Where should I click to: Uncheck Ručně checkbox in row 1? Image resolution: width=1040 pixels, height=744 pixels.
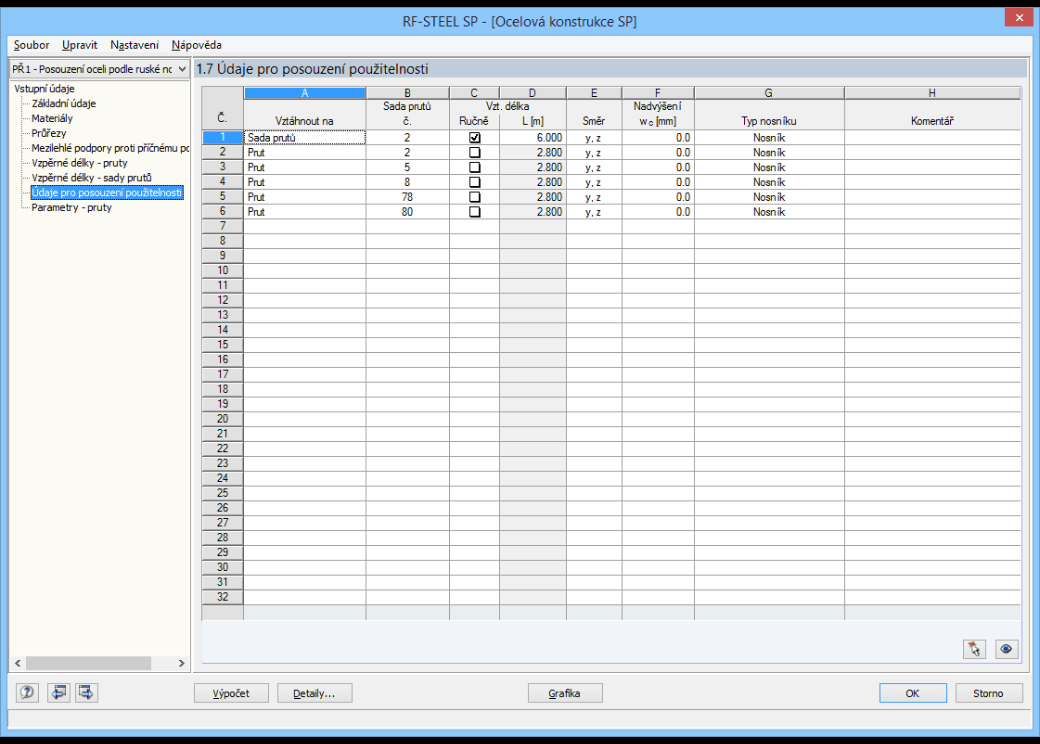pyautogui.click(x=474, y=138)
